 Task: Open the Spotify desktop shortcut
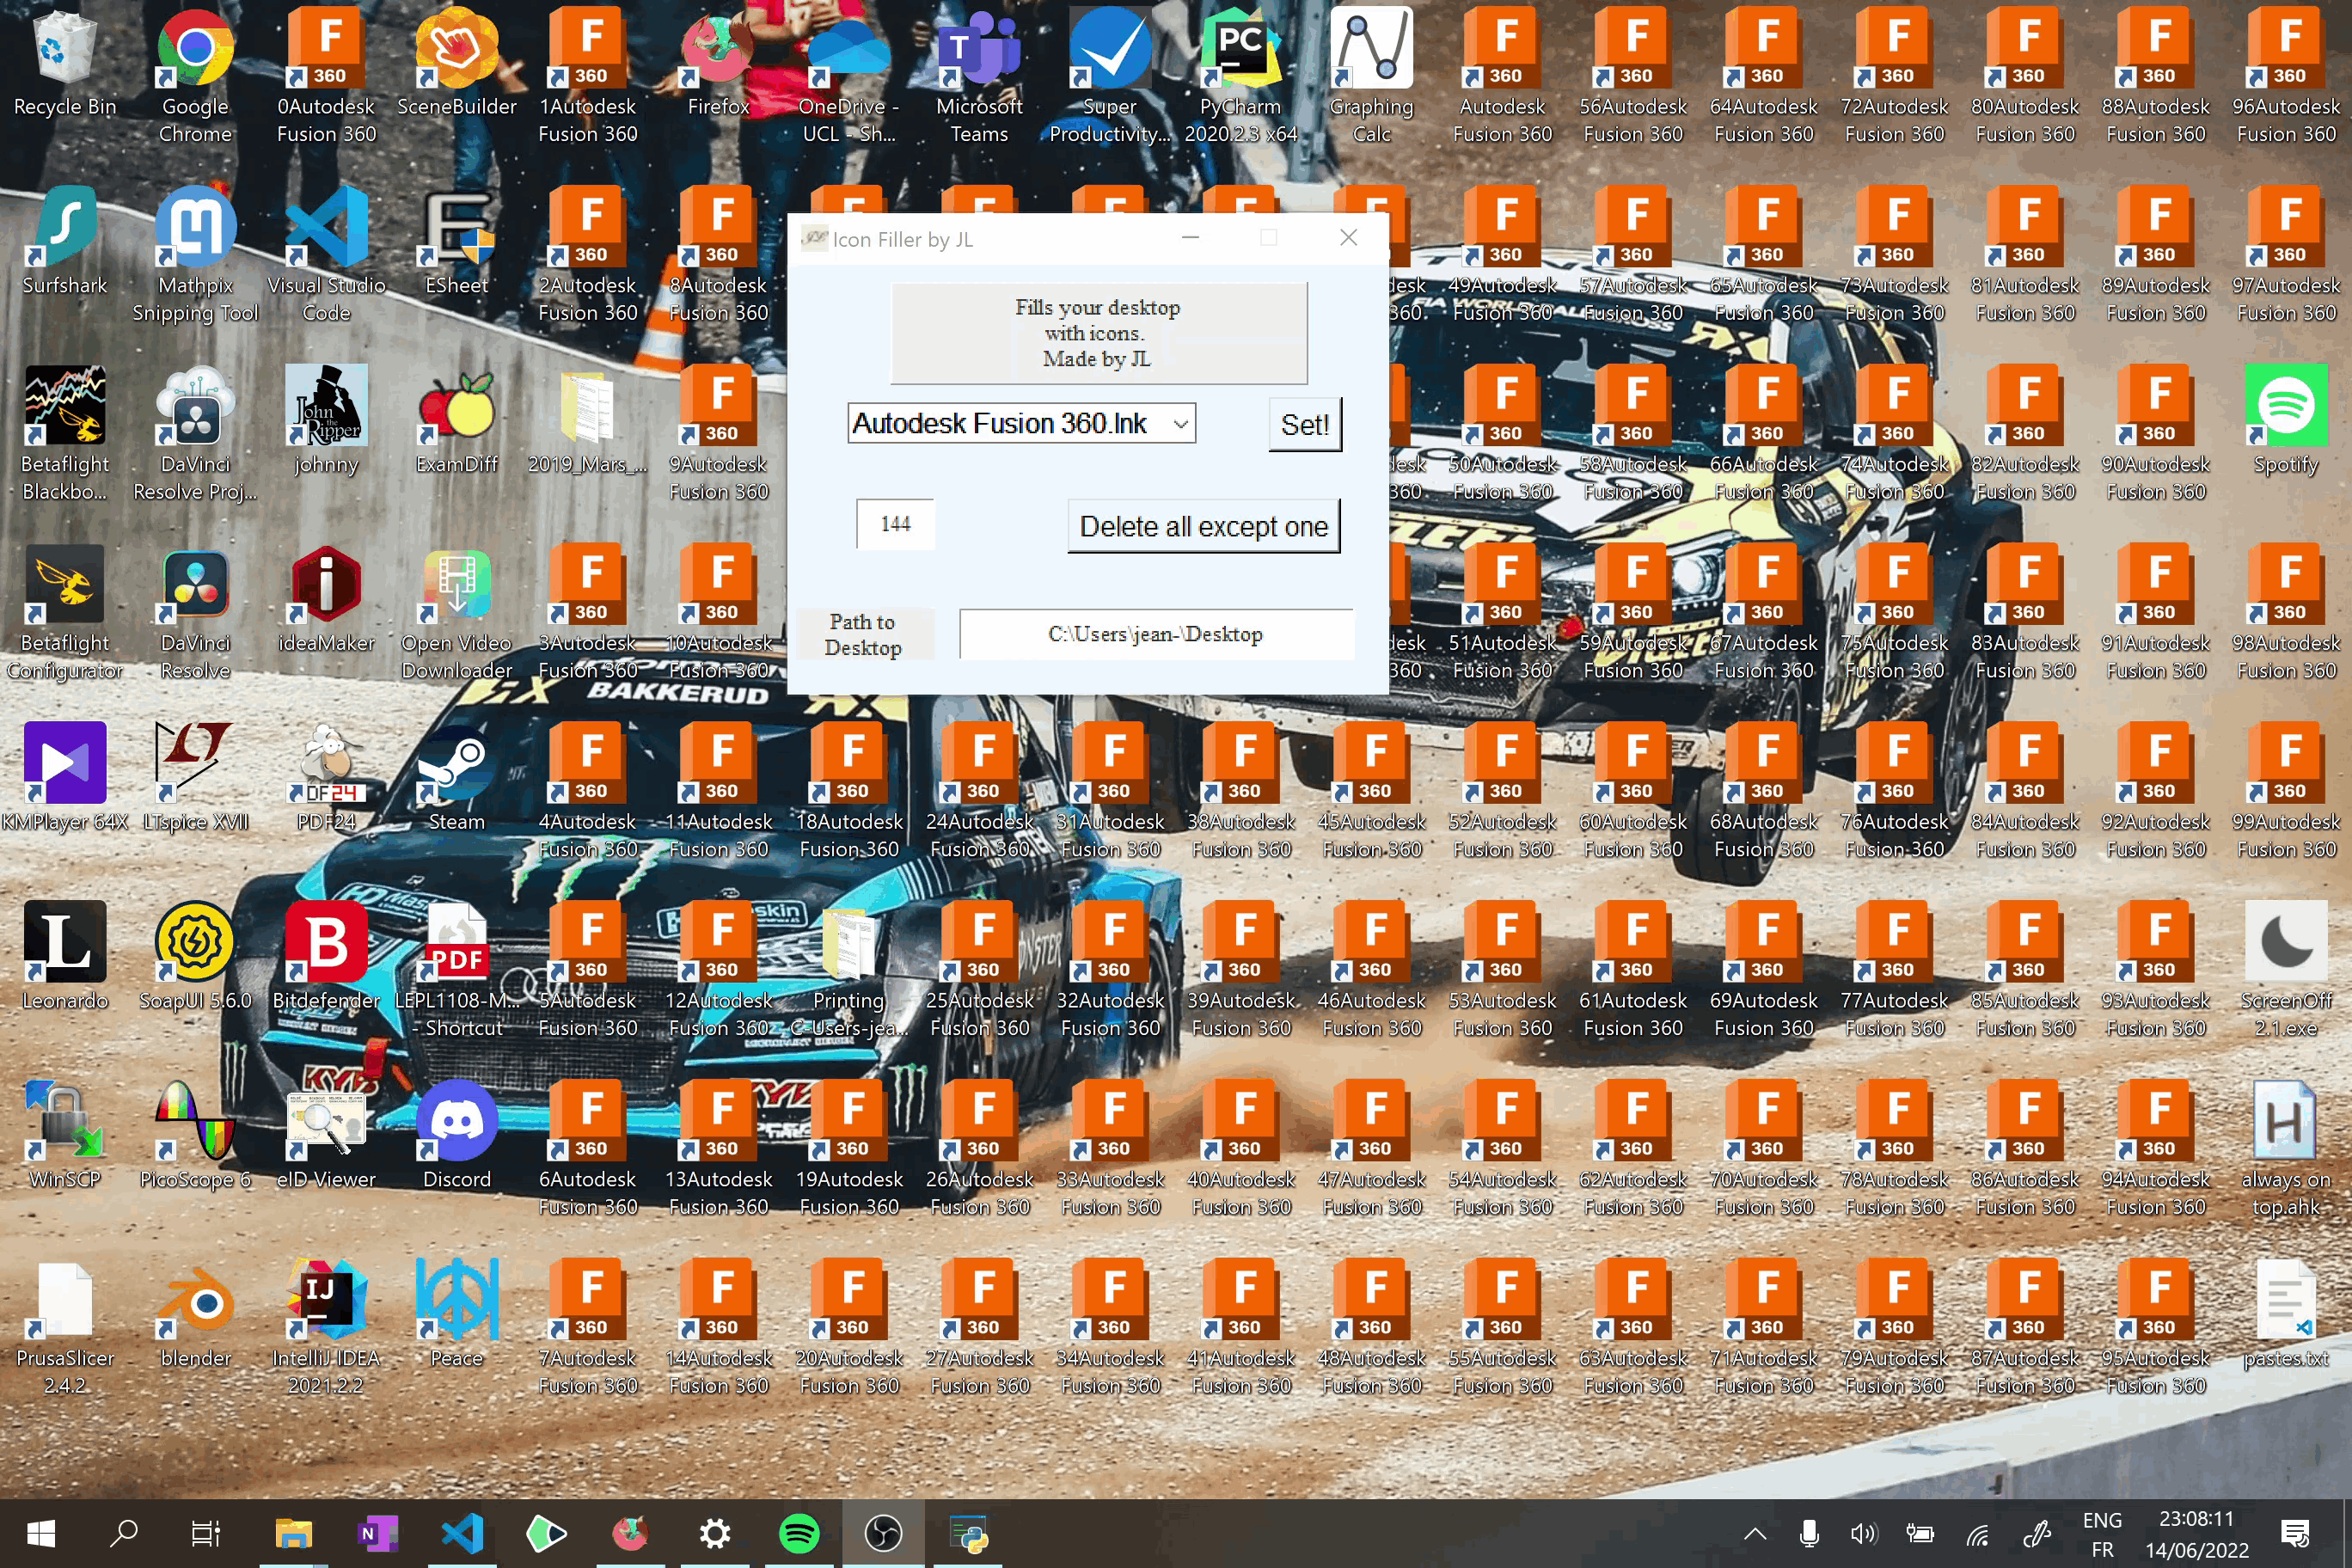pos(2285,407)
